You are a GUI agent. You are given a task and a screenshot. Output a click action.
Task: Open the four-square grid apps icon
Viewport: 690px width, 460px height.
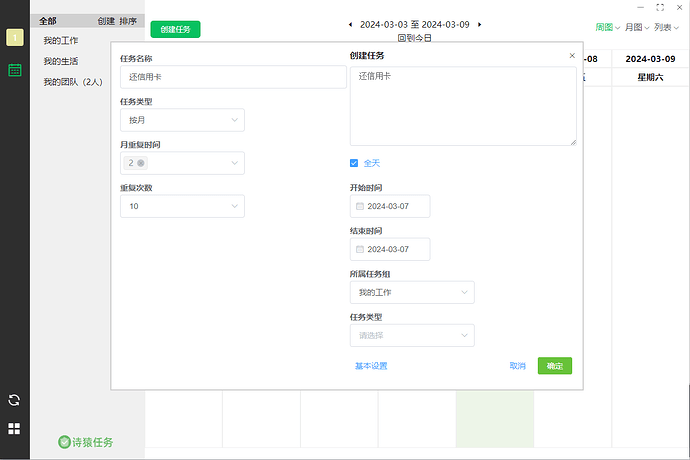14,429
